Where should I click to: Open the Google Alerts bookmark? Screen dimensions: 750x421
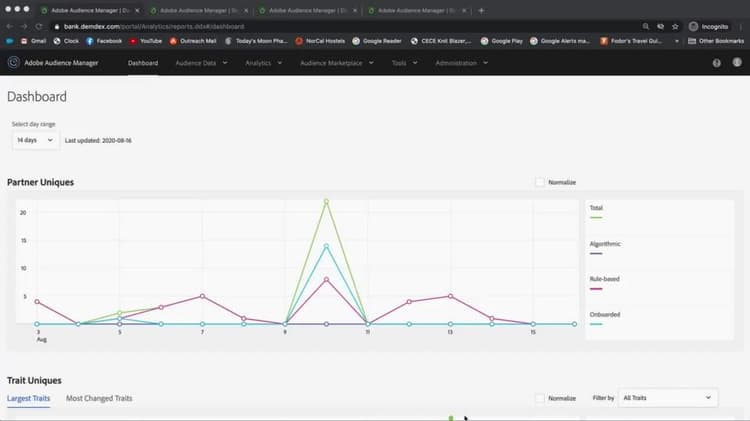tap(560, 41)
